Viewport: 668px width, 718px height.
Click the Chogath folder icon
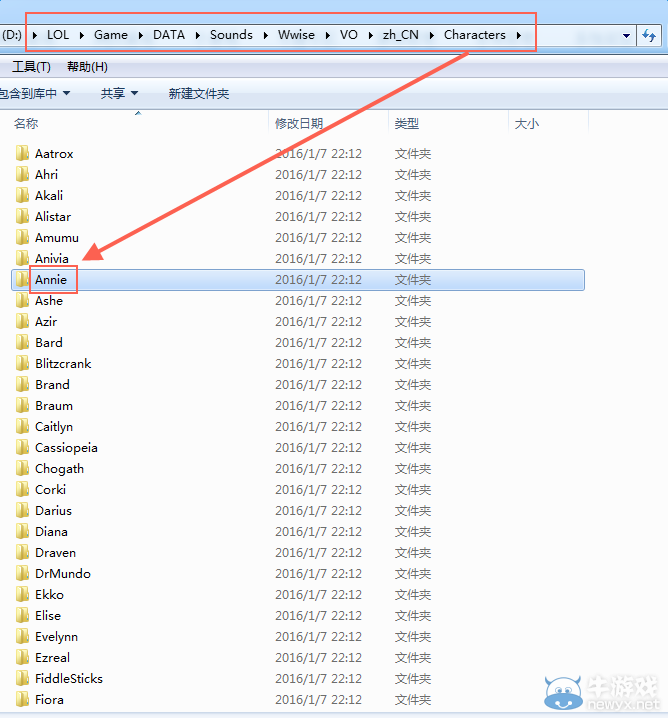pos(22,468)
